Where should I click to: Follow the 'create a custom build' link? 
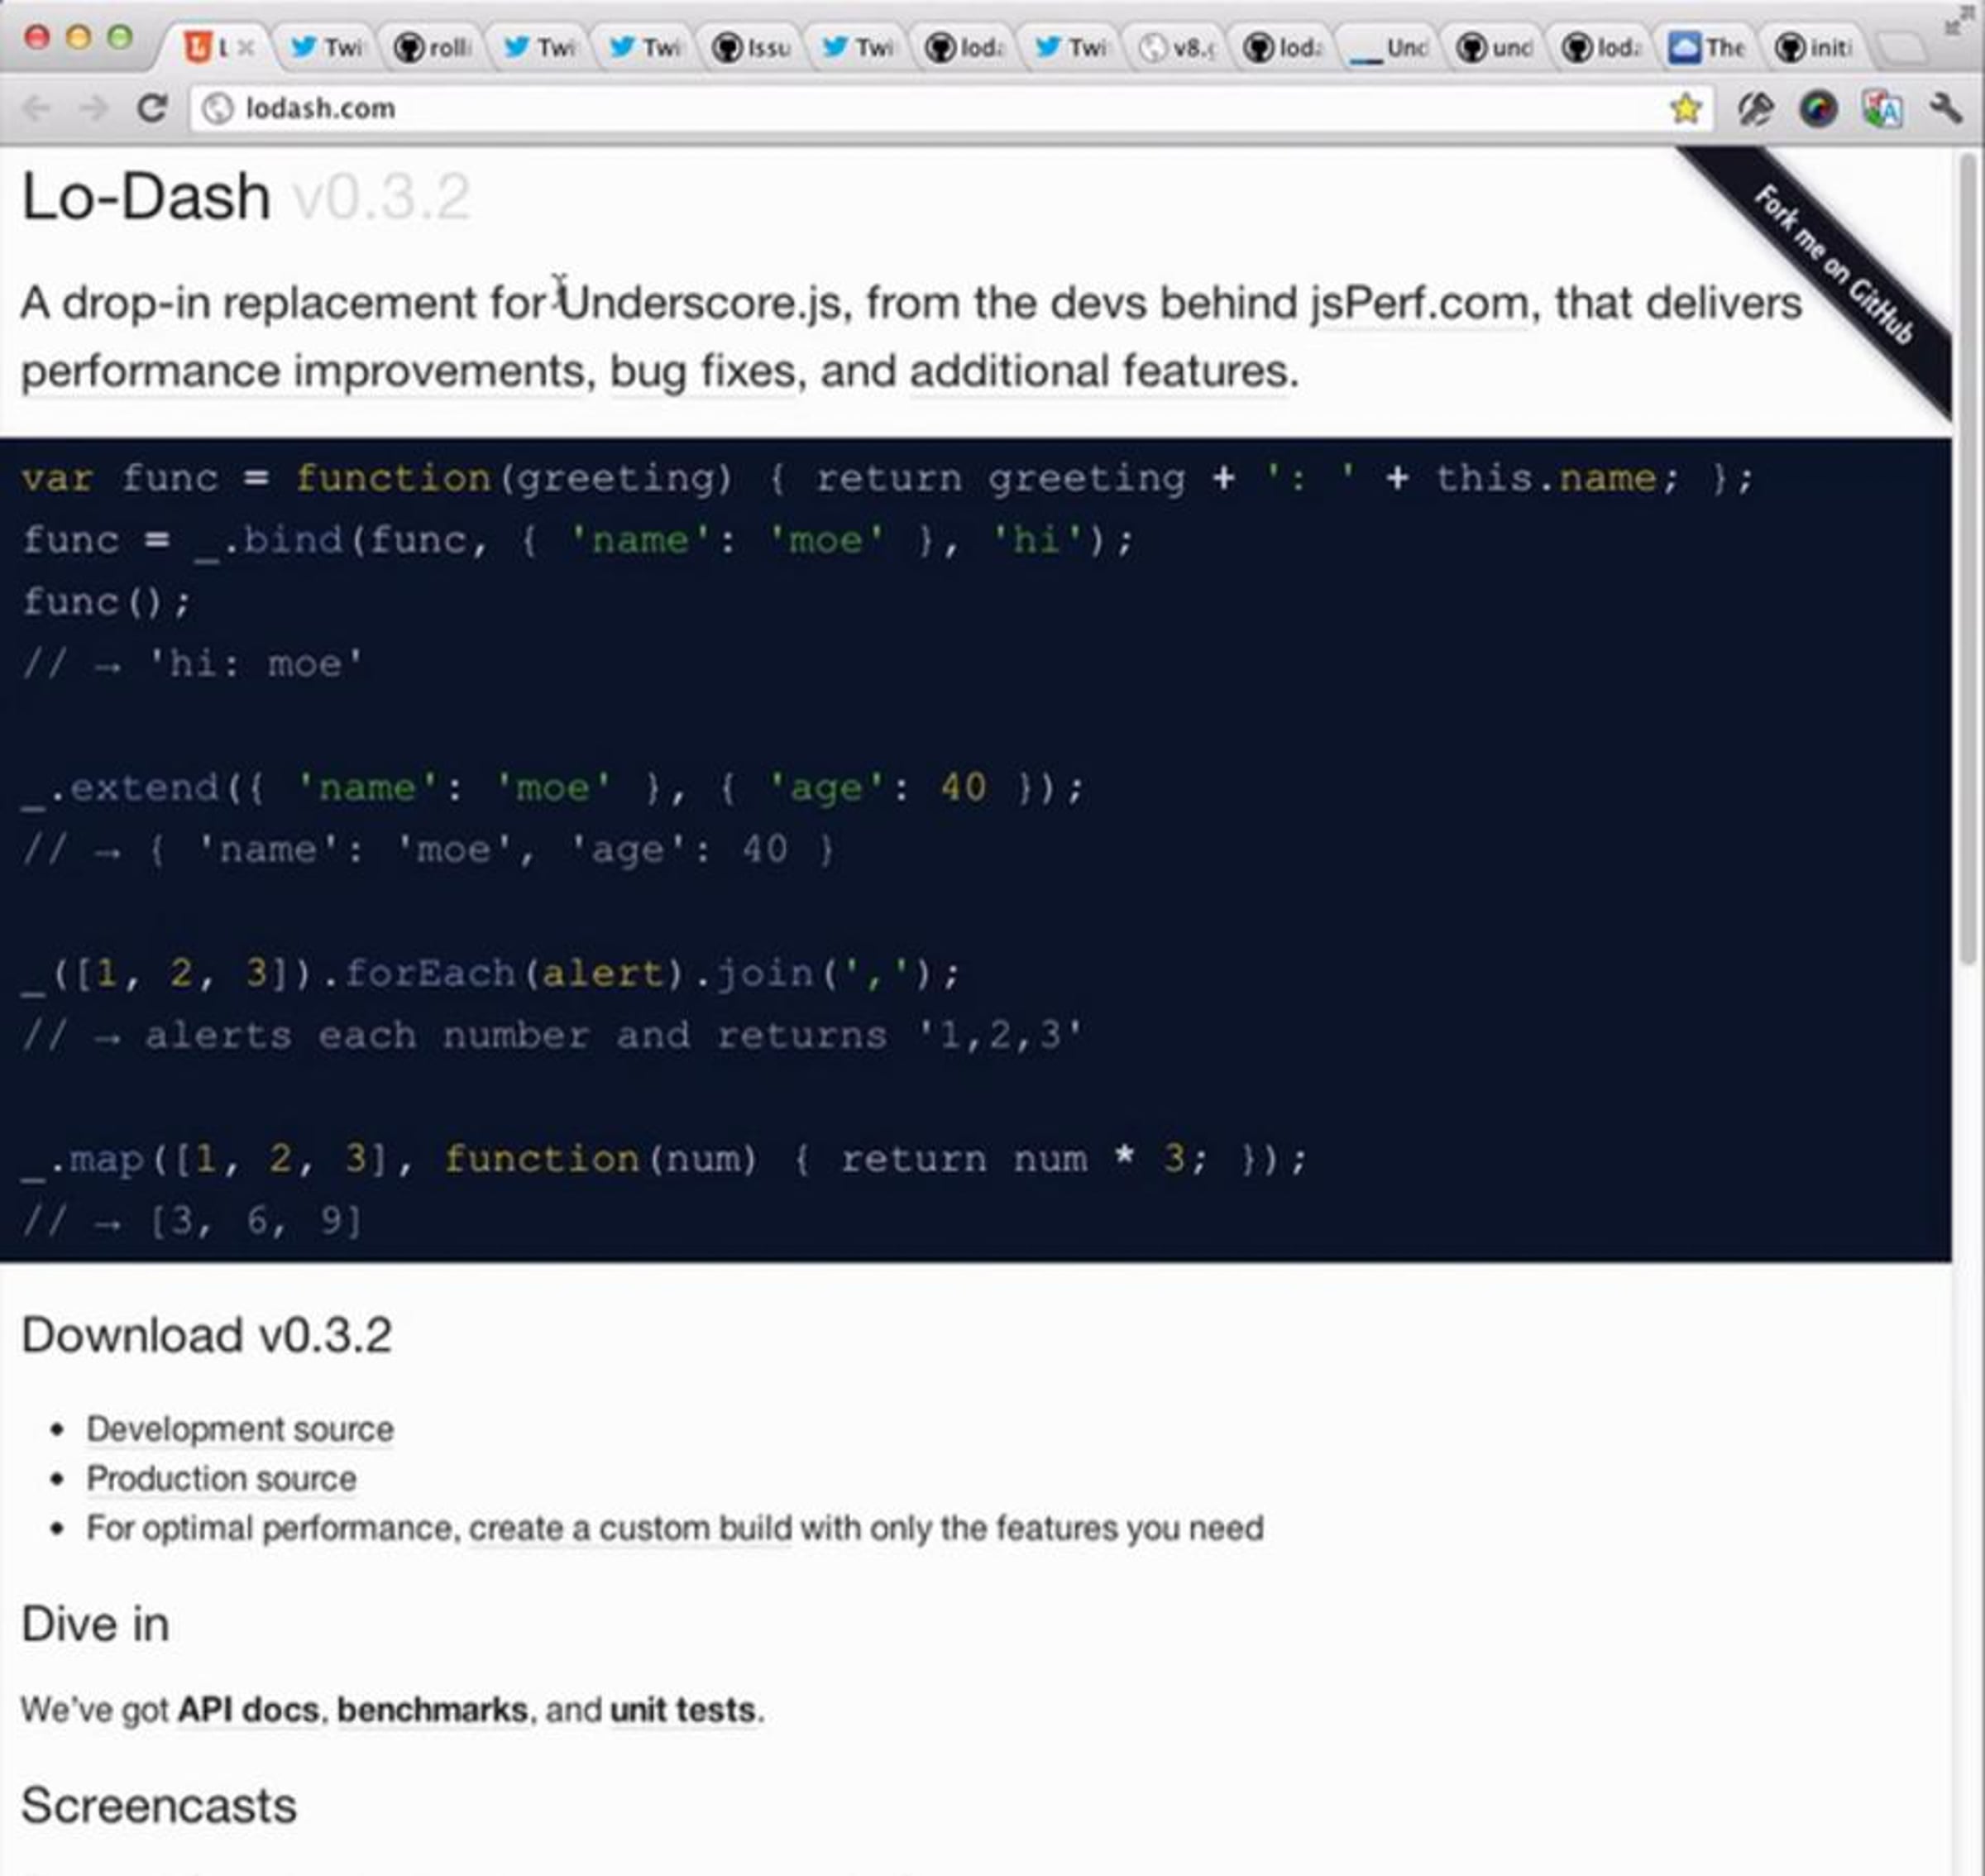[630, 1528]
